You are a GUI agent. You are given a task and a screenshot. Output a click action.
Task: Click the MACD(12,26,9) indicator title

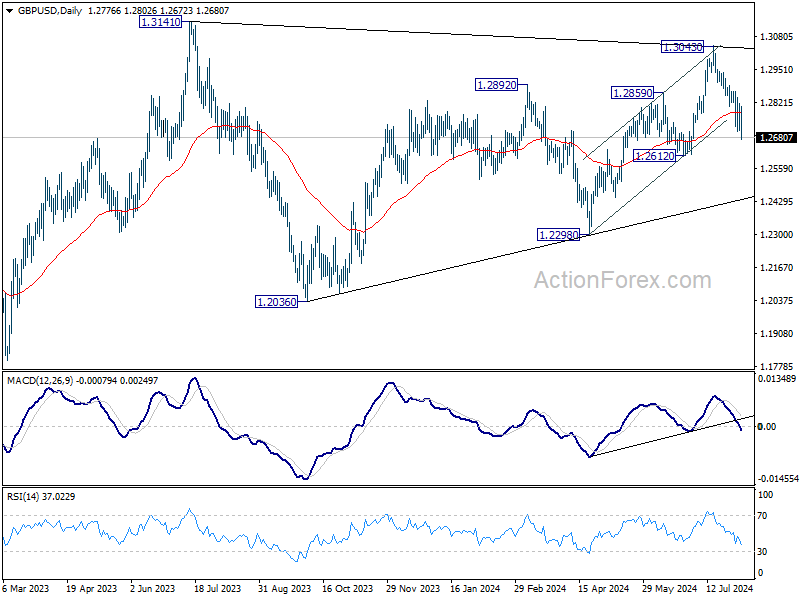pos(40,381)
